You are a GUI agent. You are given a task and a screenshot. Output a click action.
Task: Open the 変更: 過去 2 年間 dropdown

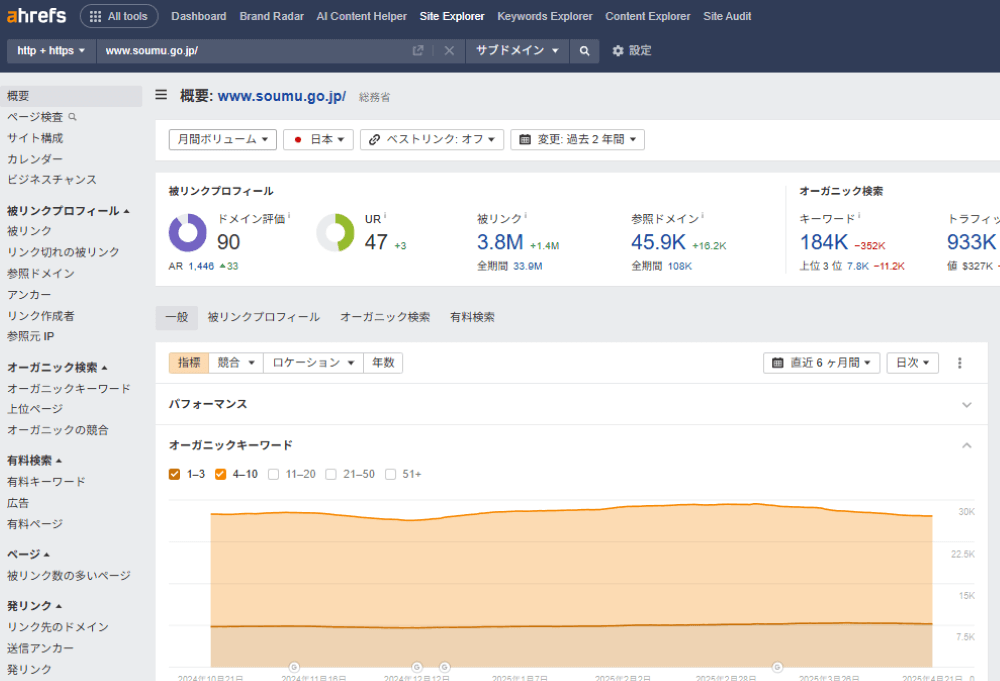[x=577, y=140]
